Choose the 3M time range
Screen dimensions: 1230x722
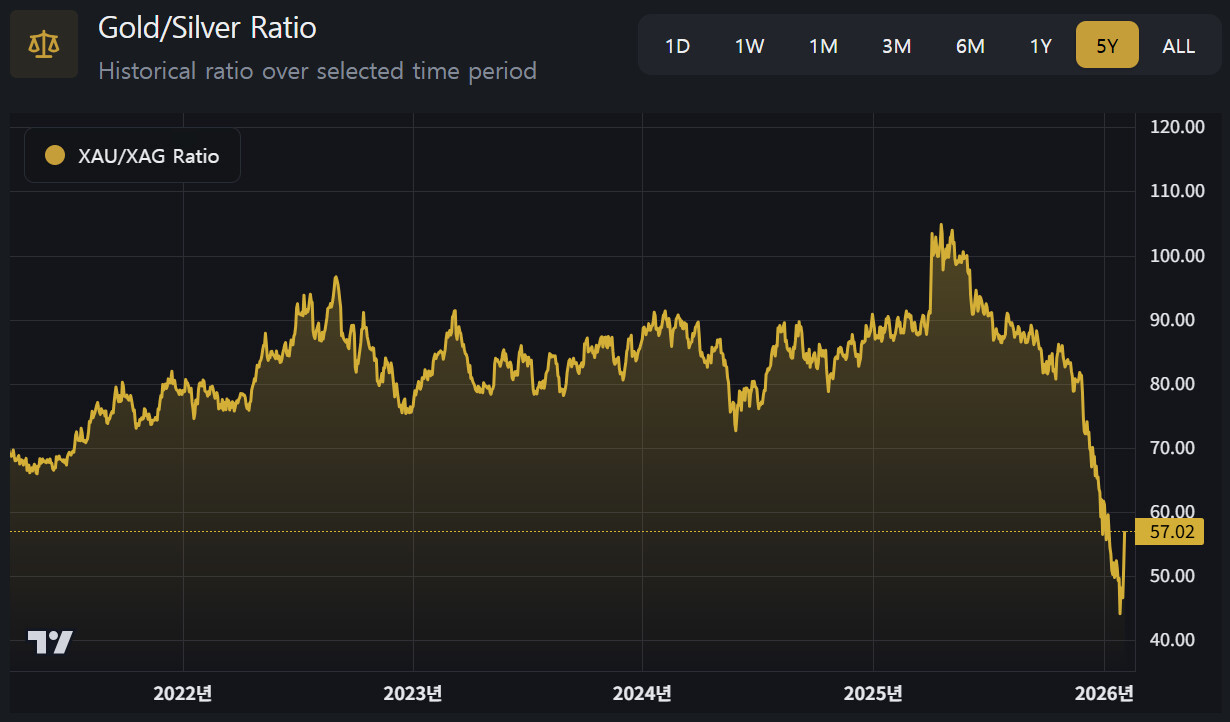coord(896,46)
